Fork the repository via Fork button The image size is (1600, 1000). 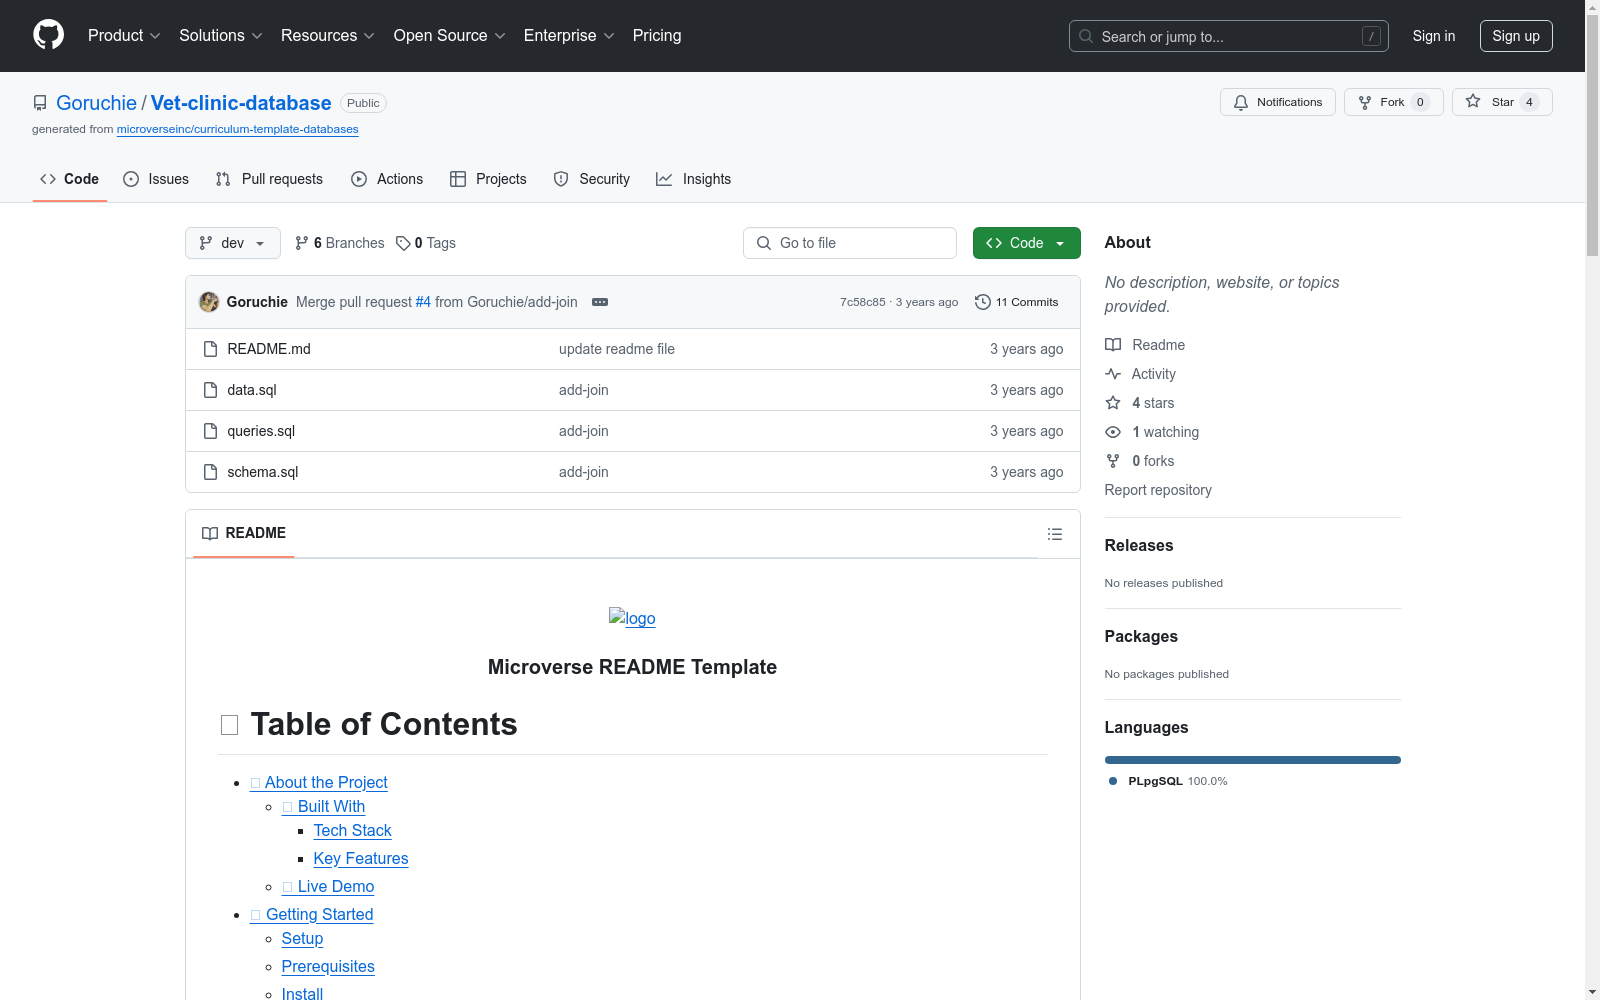point(1393,102)
